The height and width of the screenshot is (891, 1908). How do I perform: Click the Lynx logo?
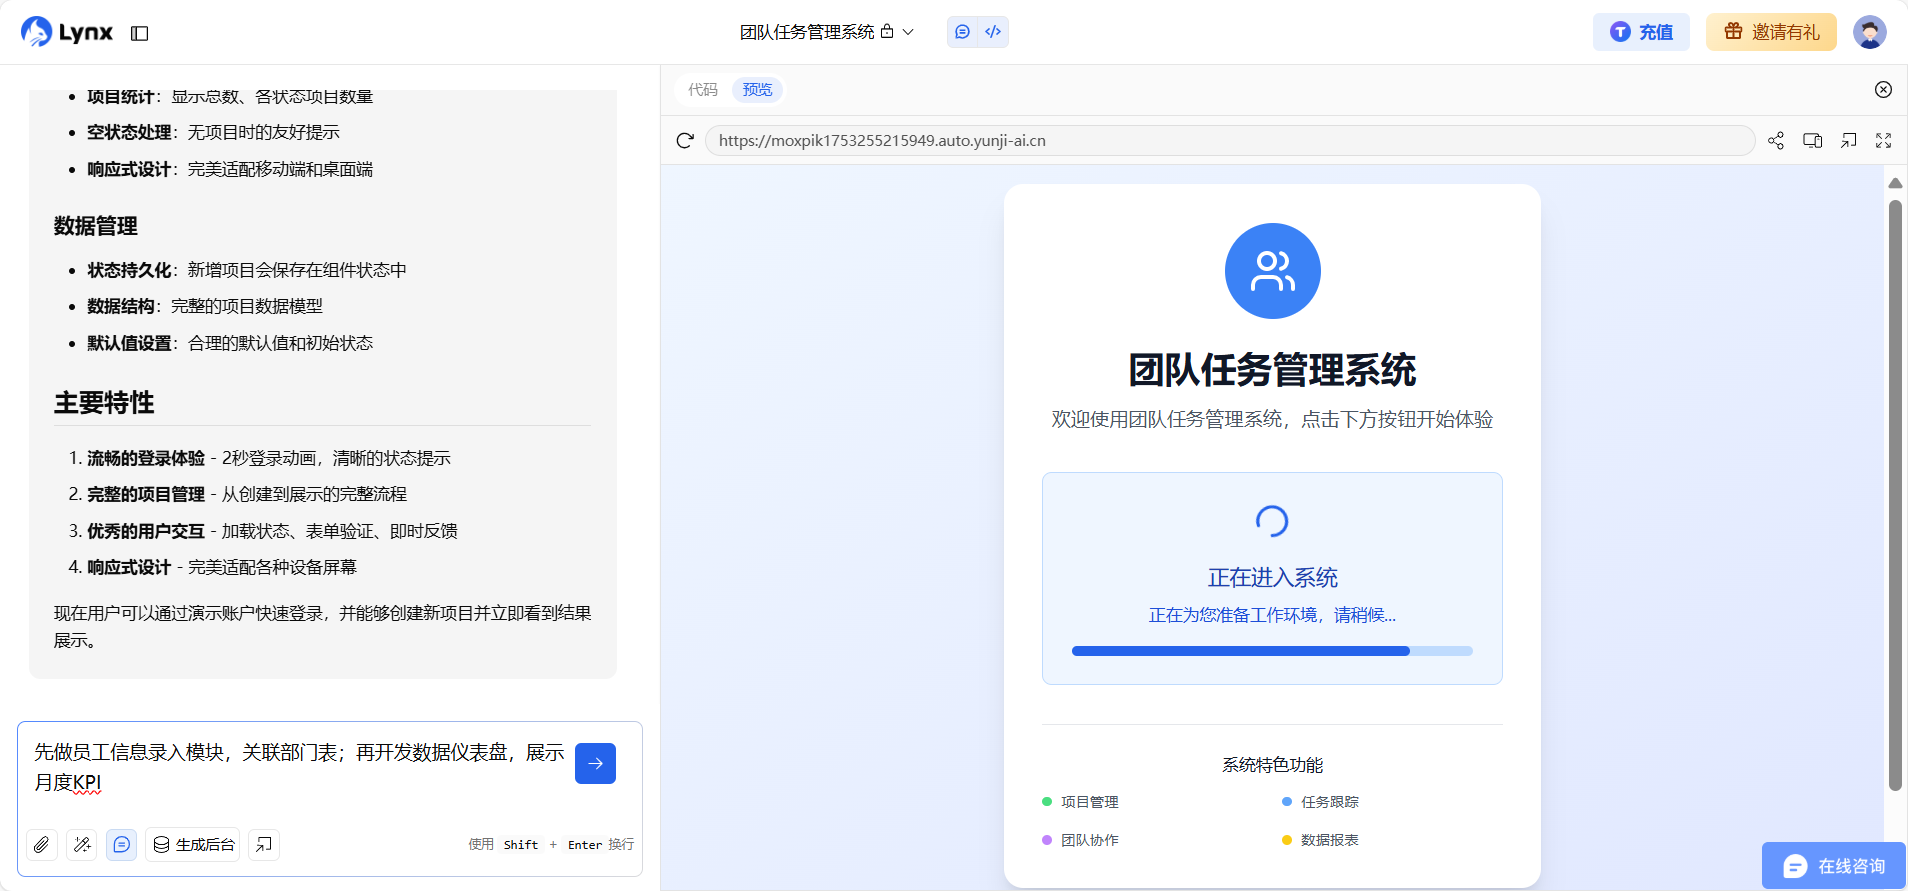tap(67, 32)
